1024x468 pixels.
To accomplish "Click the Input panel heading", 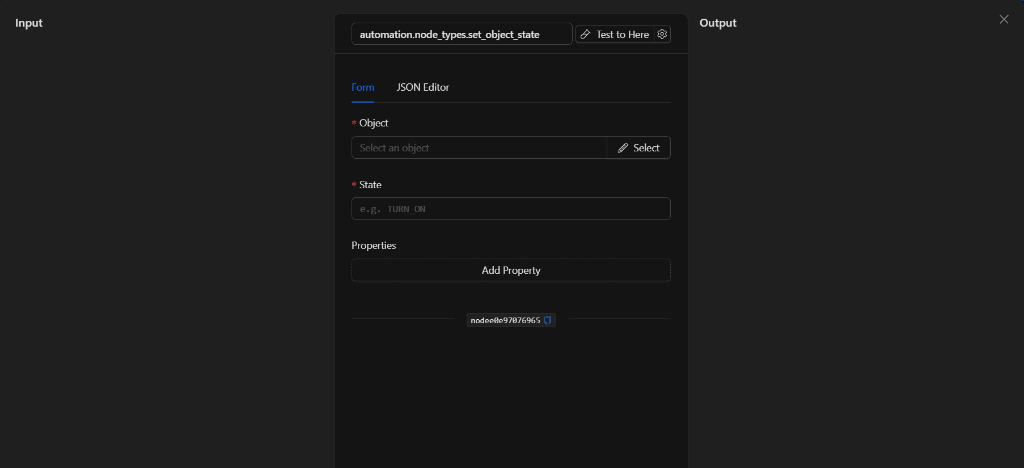I will pos(29,23).
